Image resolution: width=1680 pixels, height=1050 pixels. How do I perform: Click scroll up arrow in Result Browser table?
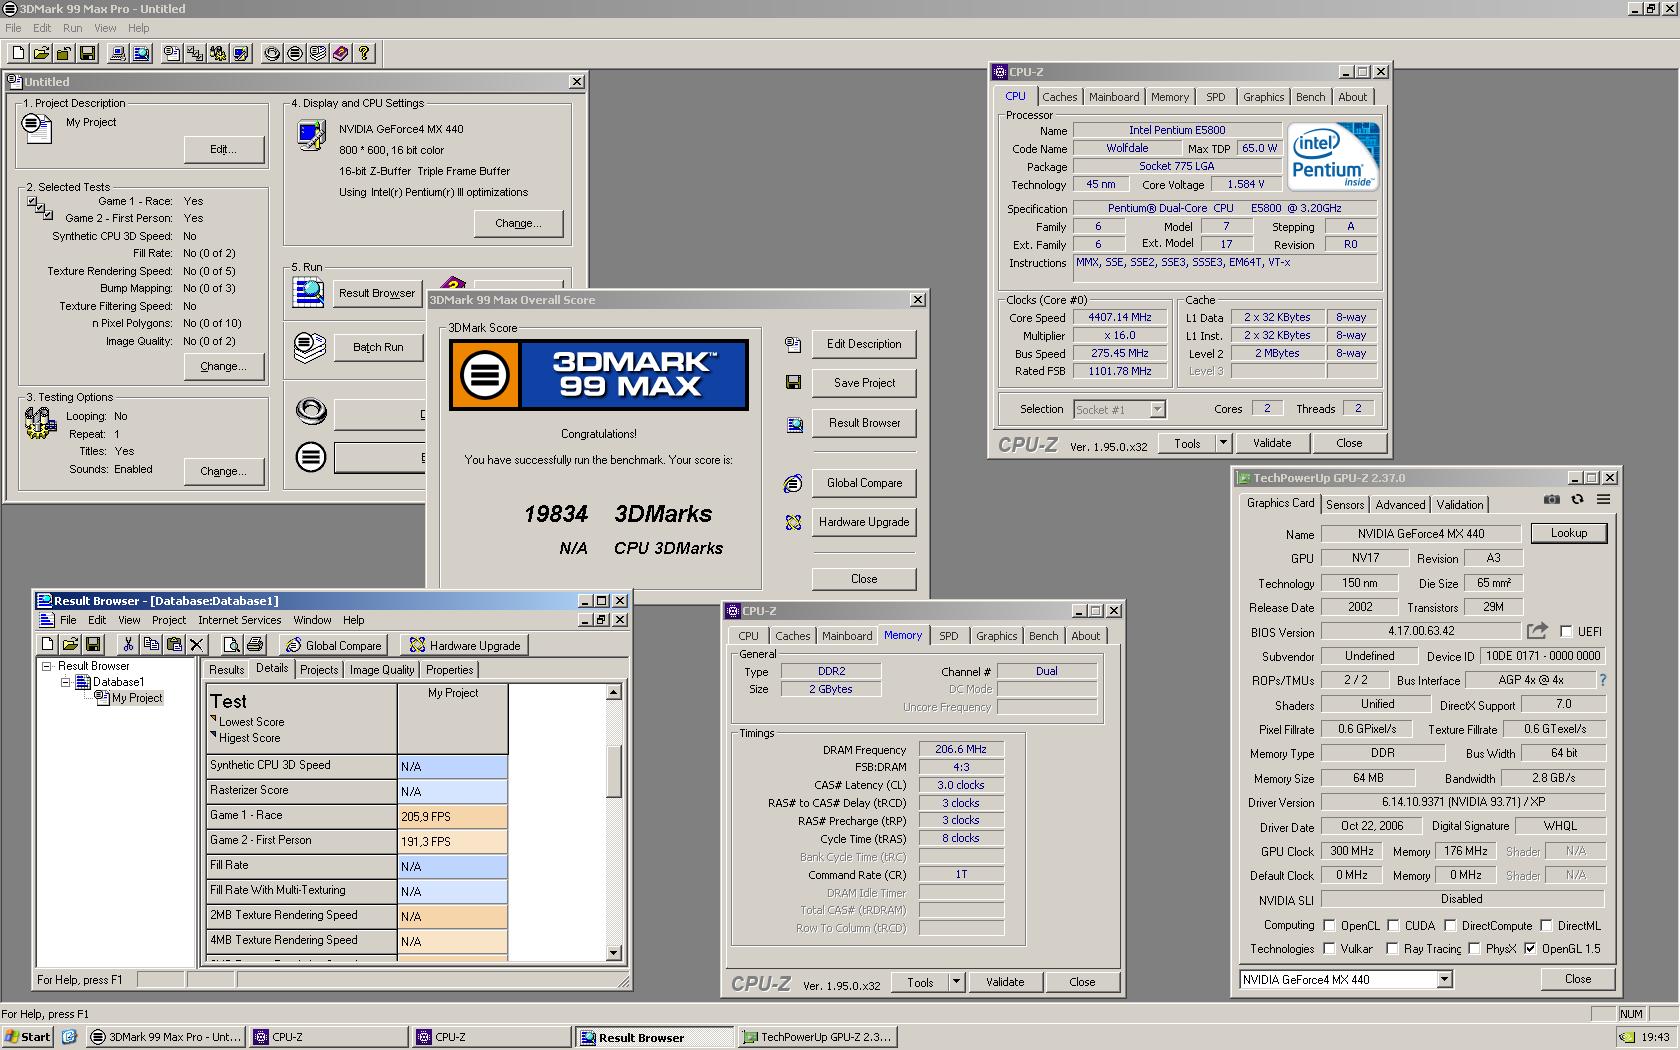(x=614, y=692)
